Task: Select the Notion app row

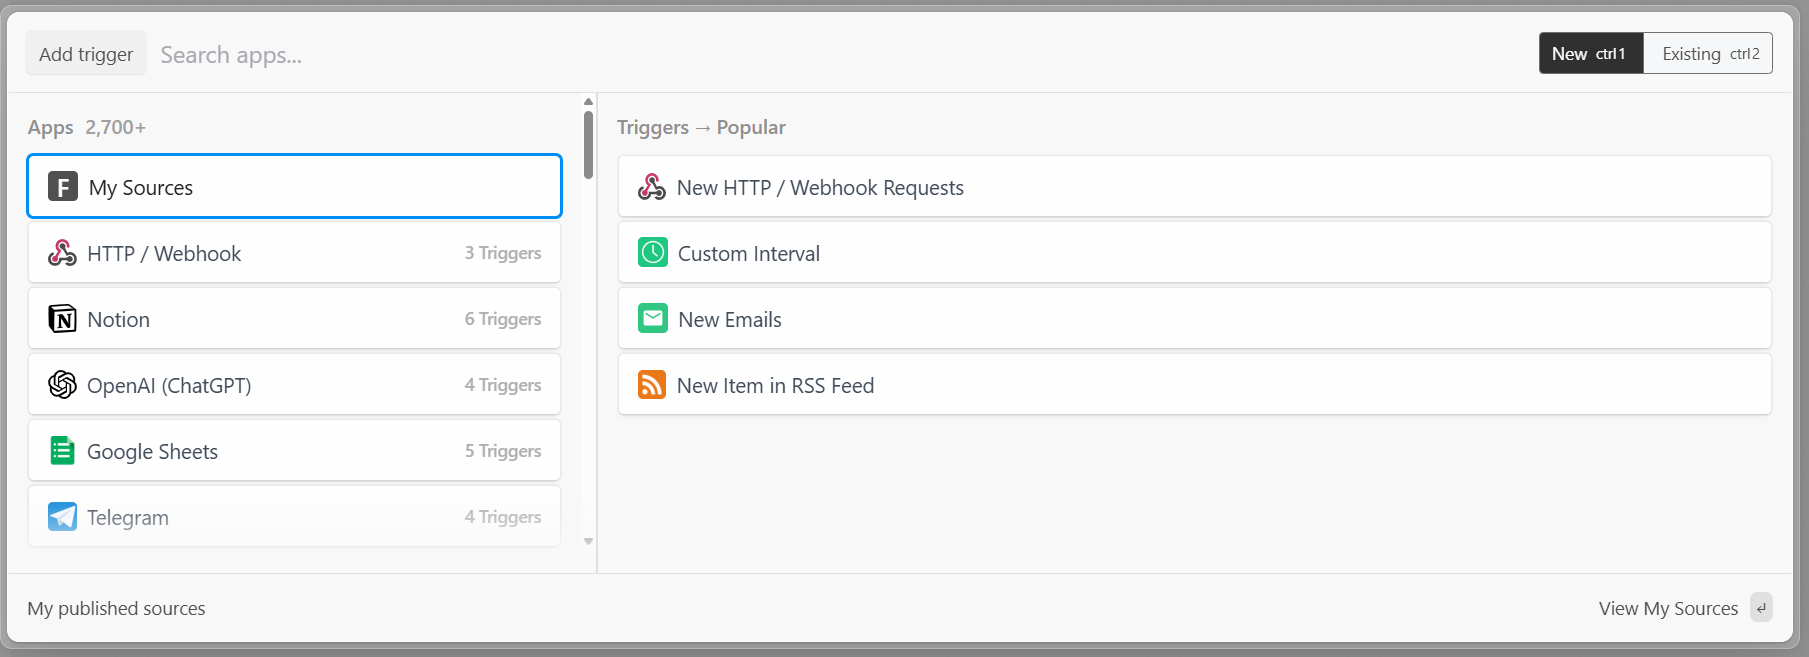Action: click(294, 319)
